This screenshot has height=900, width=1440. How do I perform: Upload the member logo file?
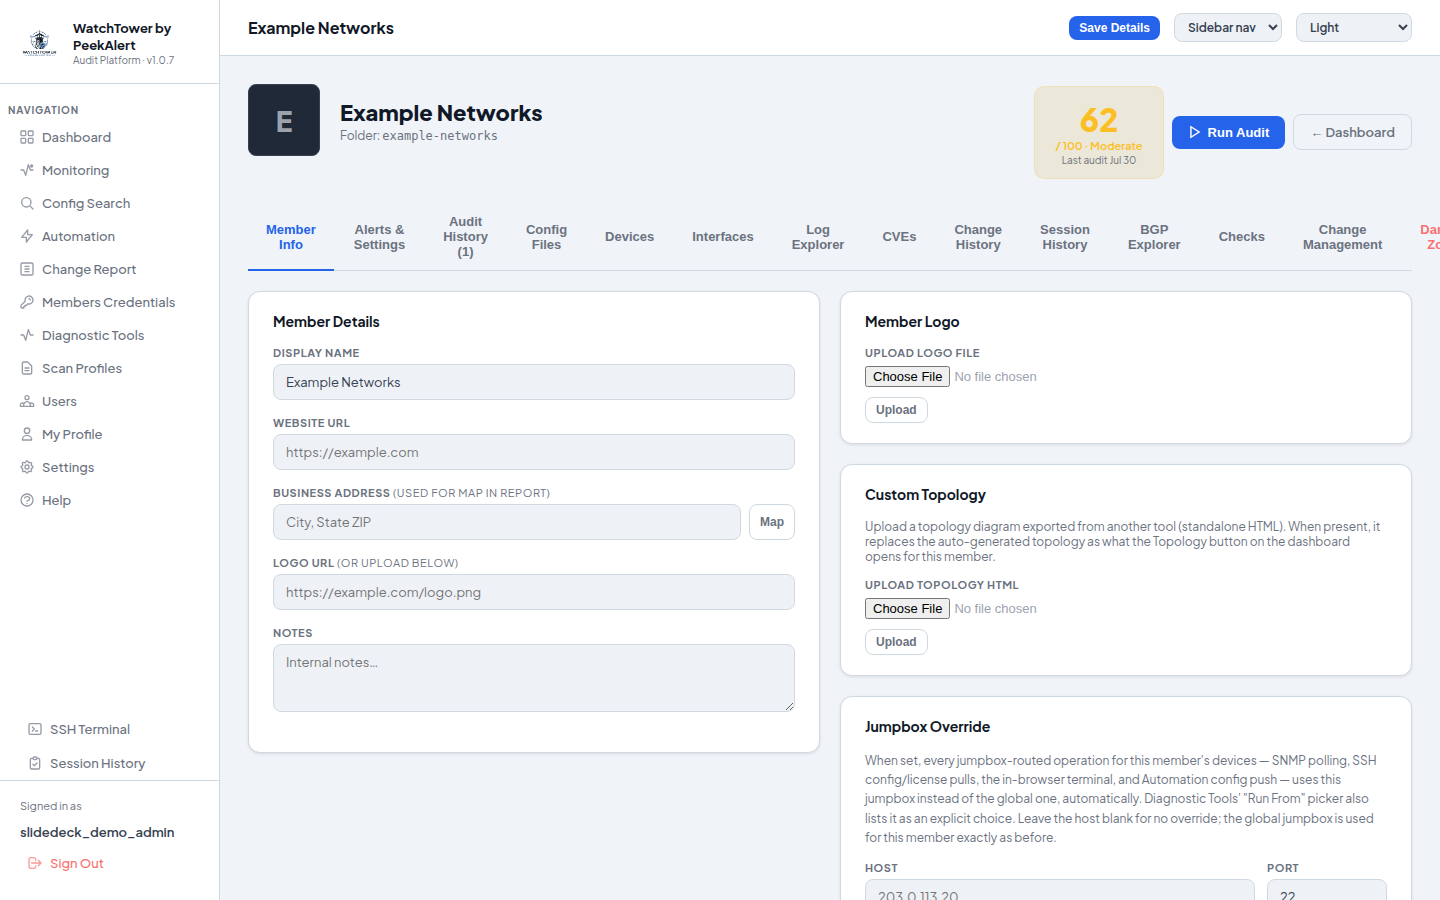point(896,410)
